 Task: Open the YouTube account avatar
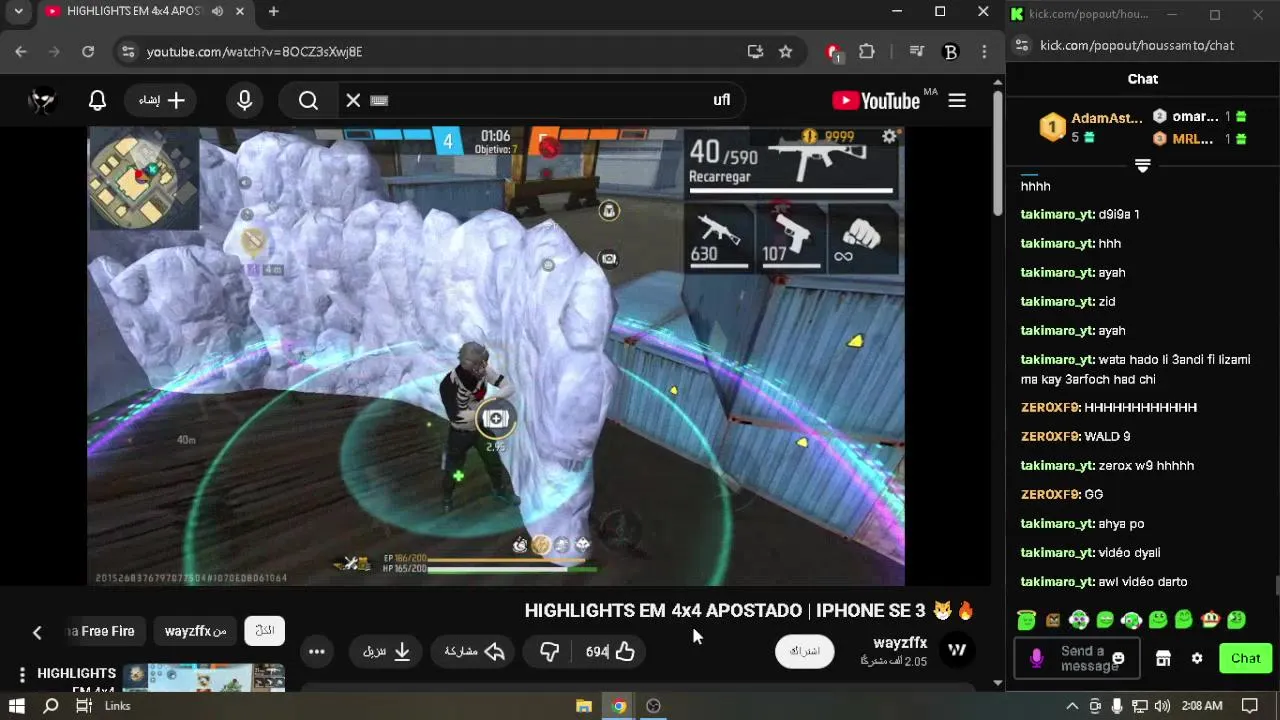click(42, 100)
